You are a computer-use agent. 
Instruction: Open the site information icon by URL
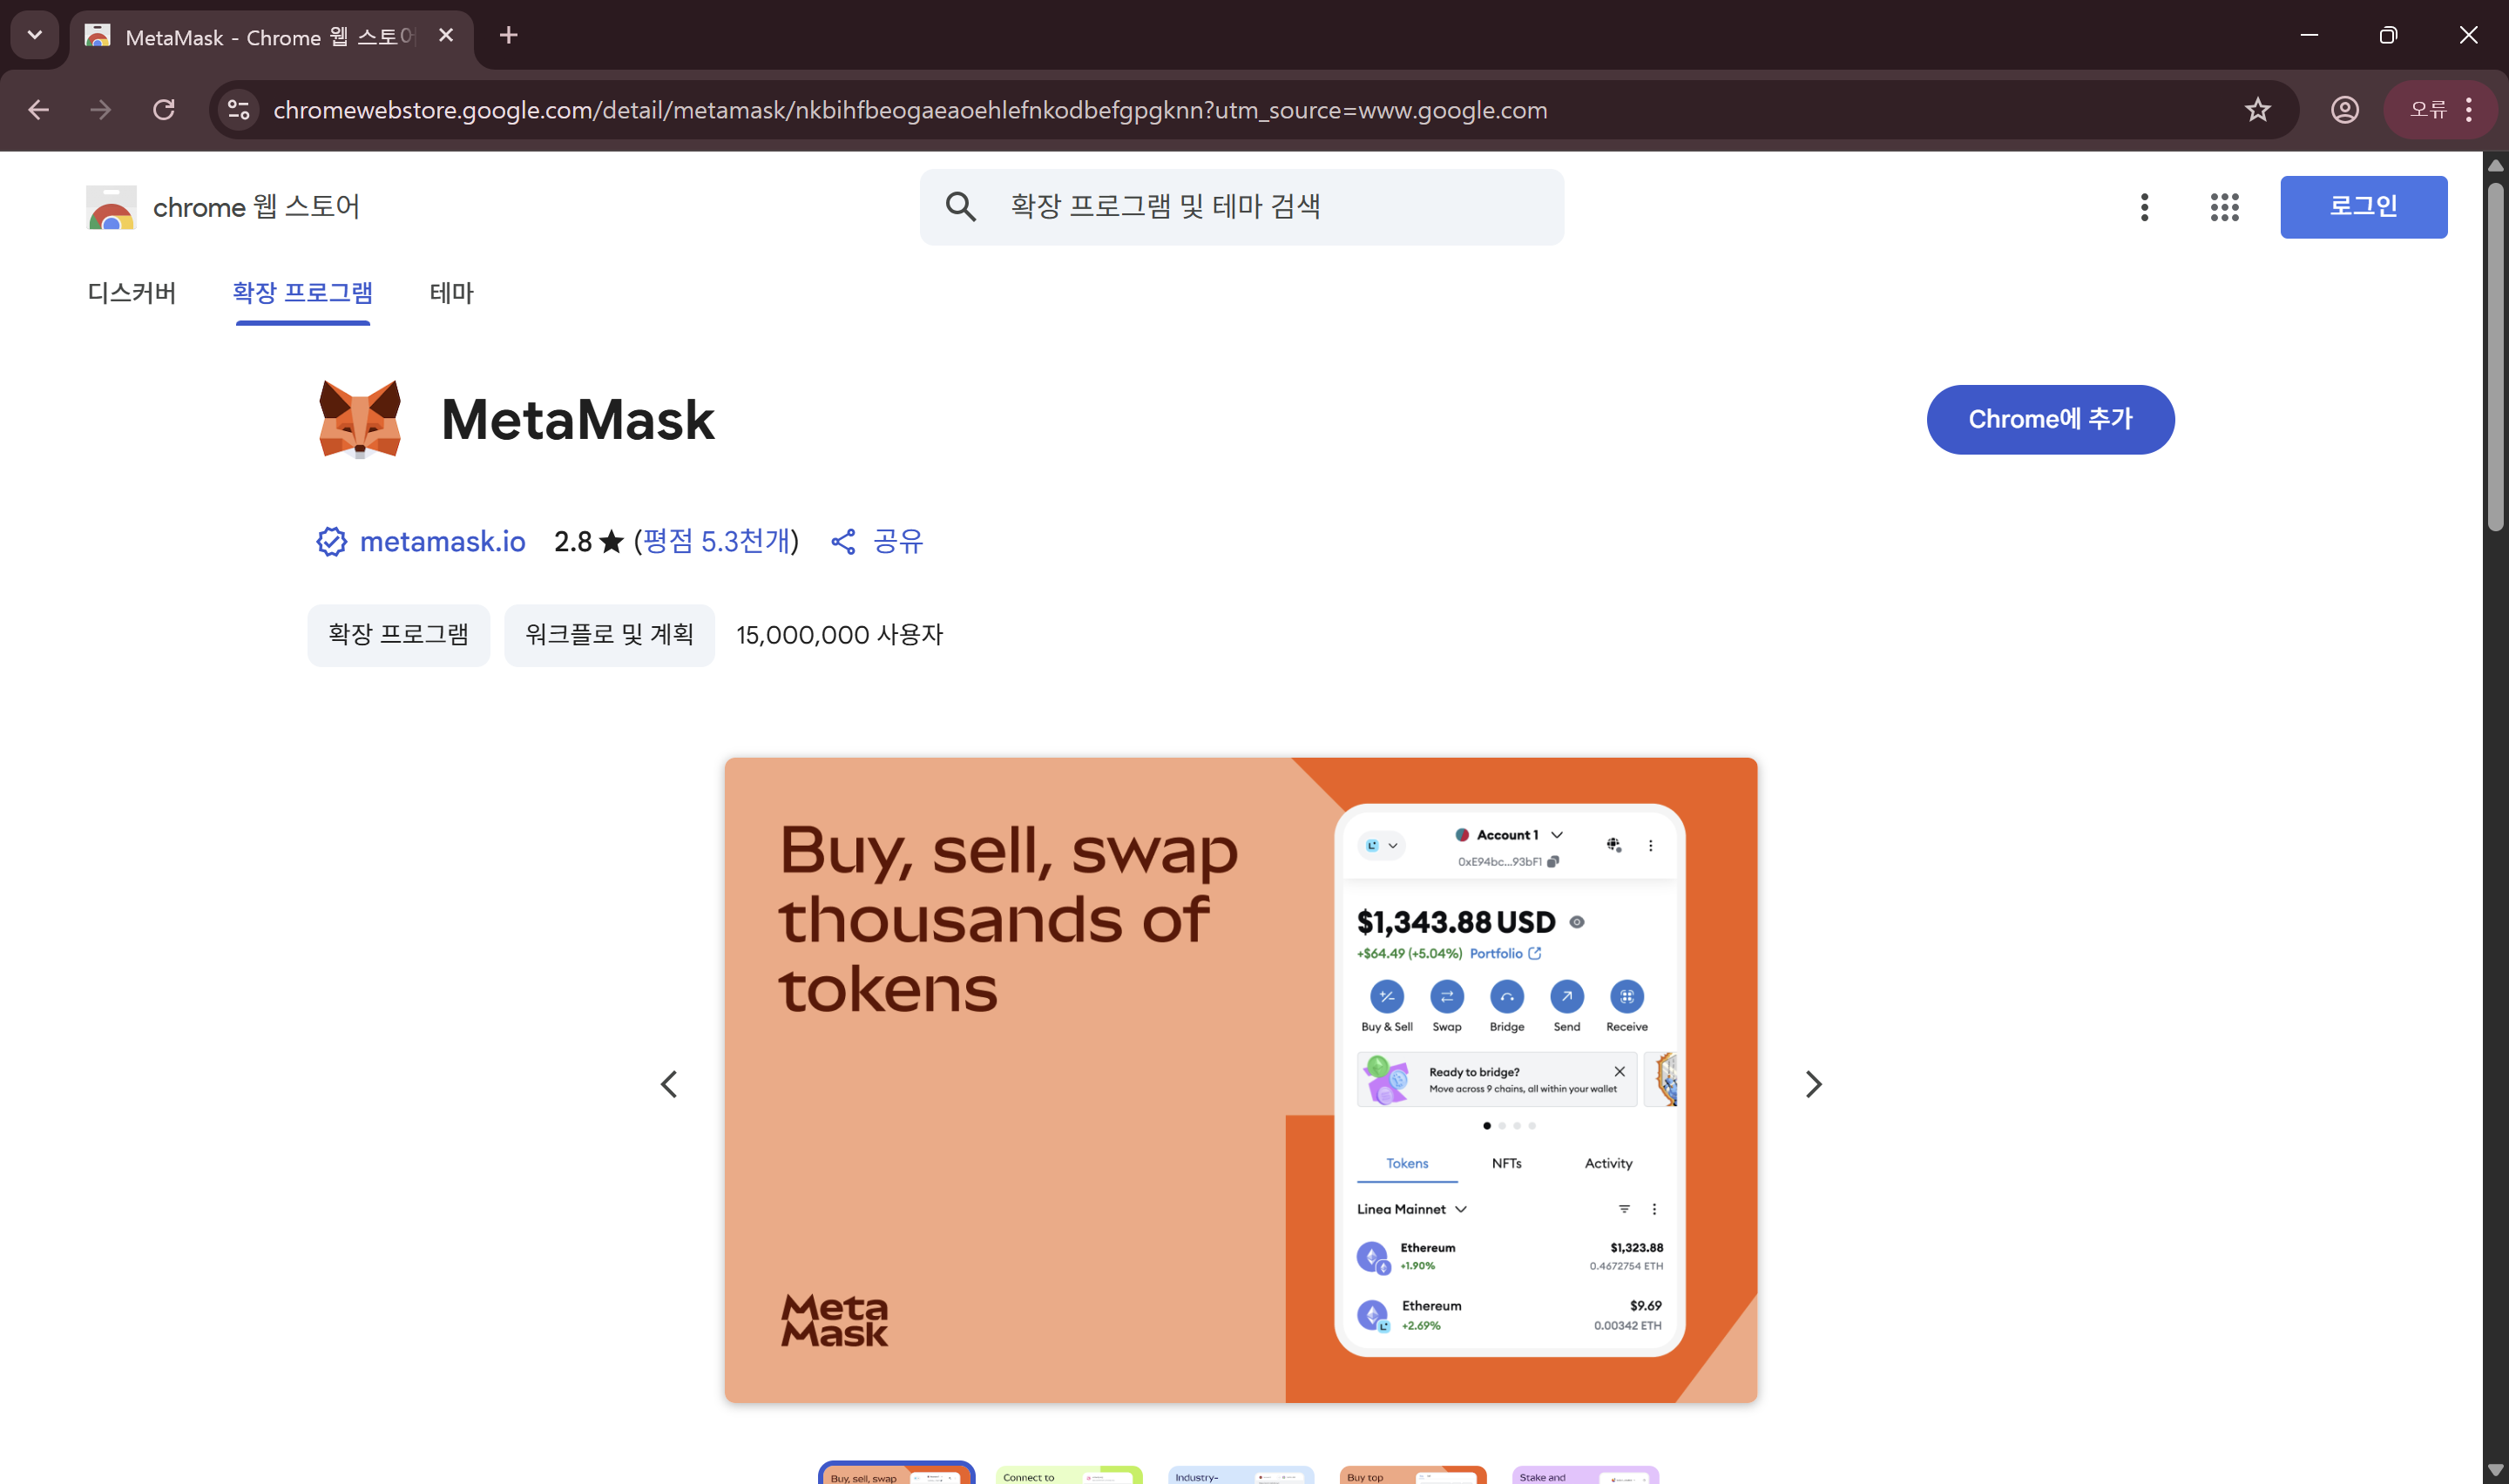[238, 110]
